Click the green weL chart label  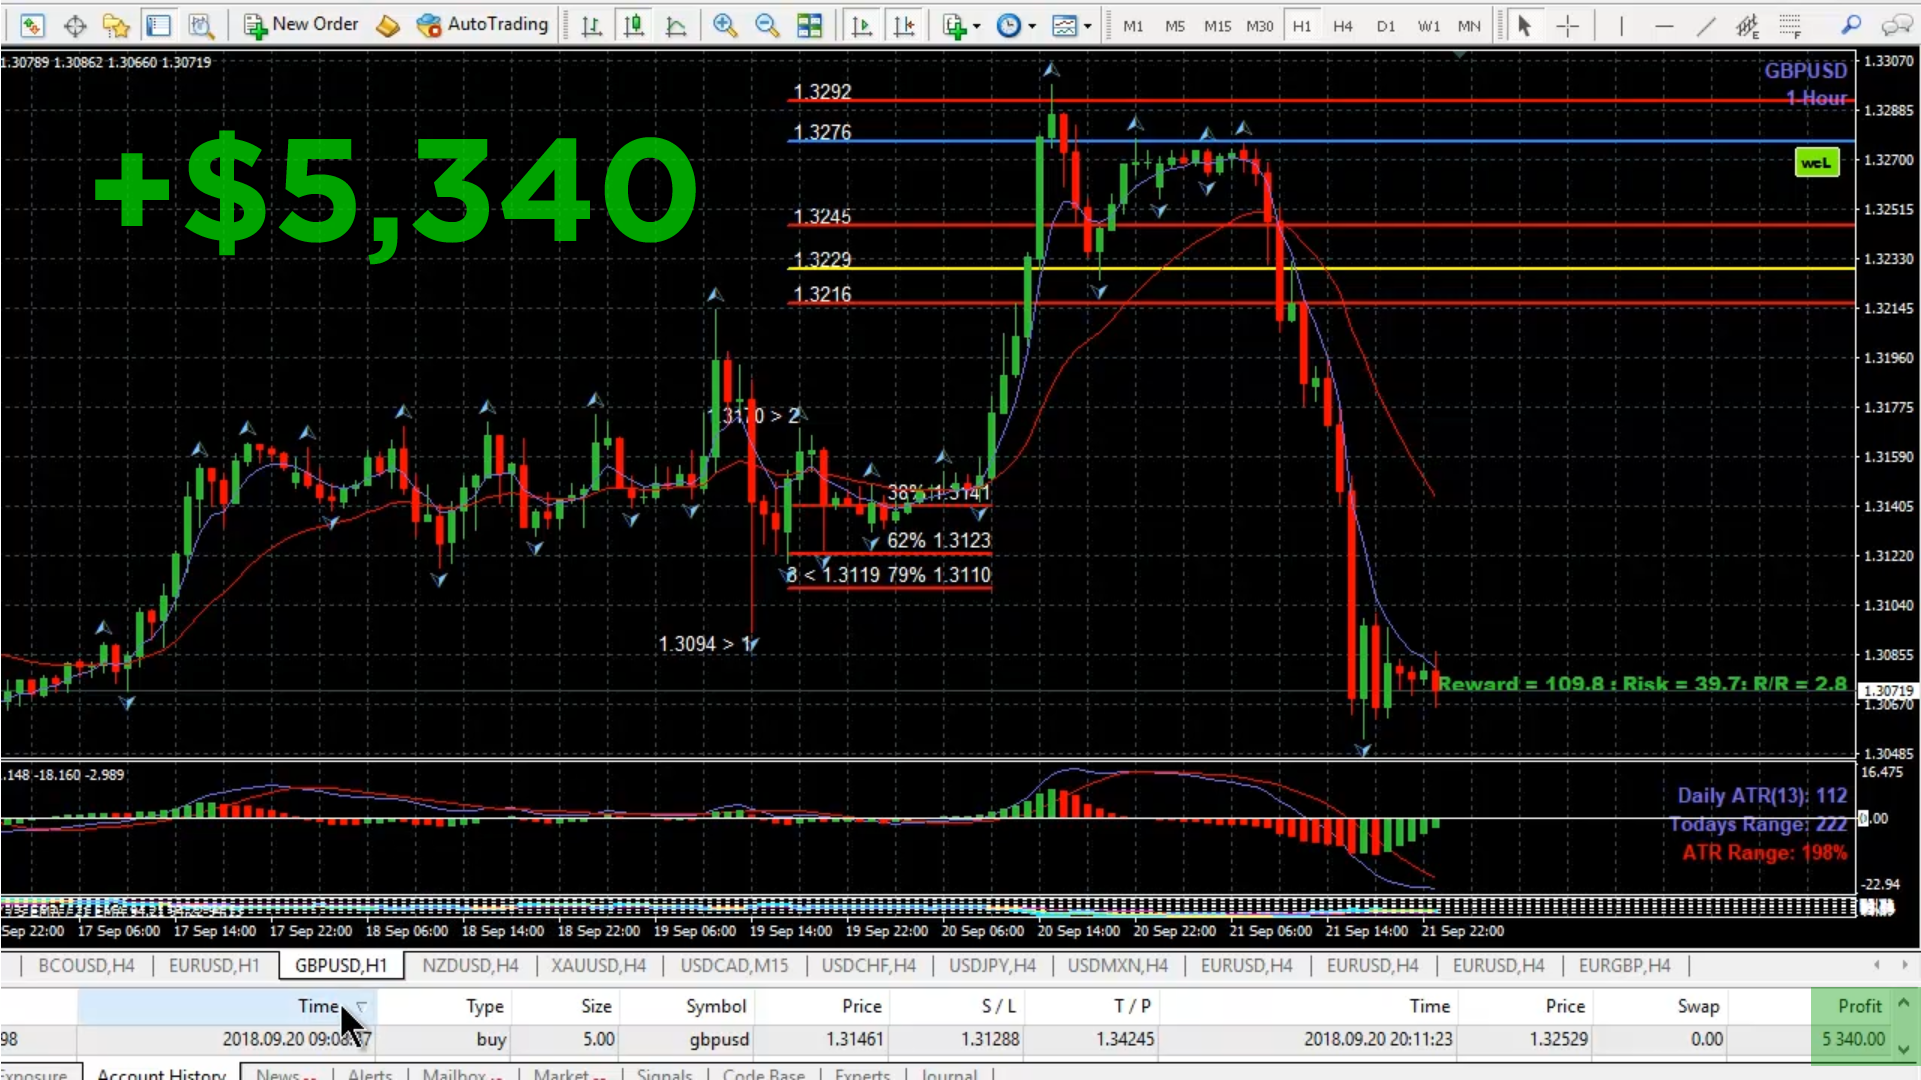click(x=1816, y=162)
